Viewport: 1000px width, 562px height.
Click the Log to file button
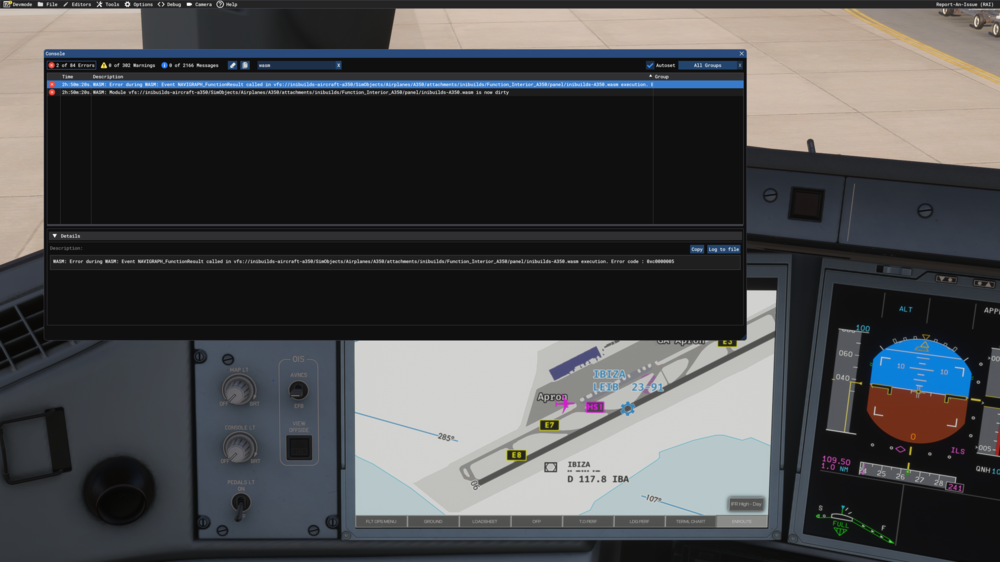[723, 249]
